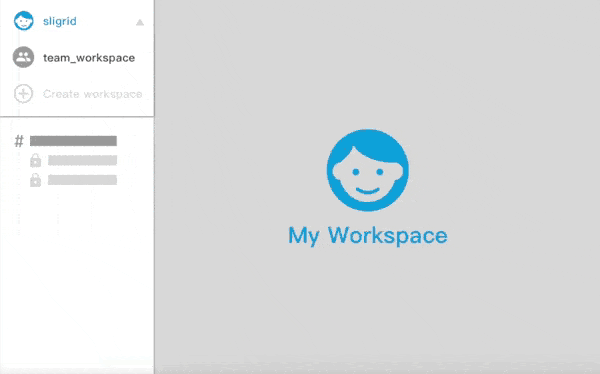Click the large My Workspace smiley icon
This screenshot has height=374, width=600.
(x=367, y=170)
